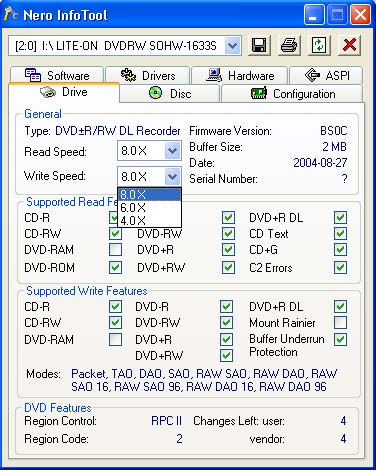Toggle DVD+RW read feature checkbox

click(x=228, y=267)
